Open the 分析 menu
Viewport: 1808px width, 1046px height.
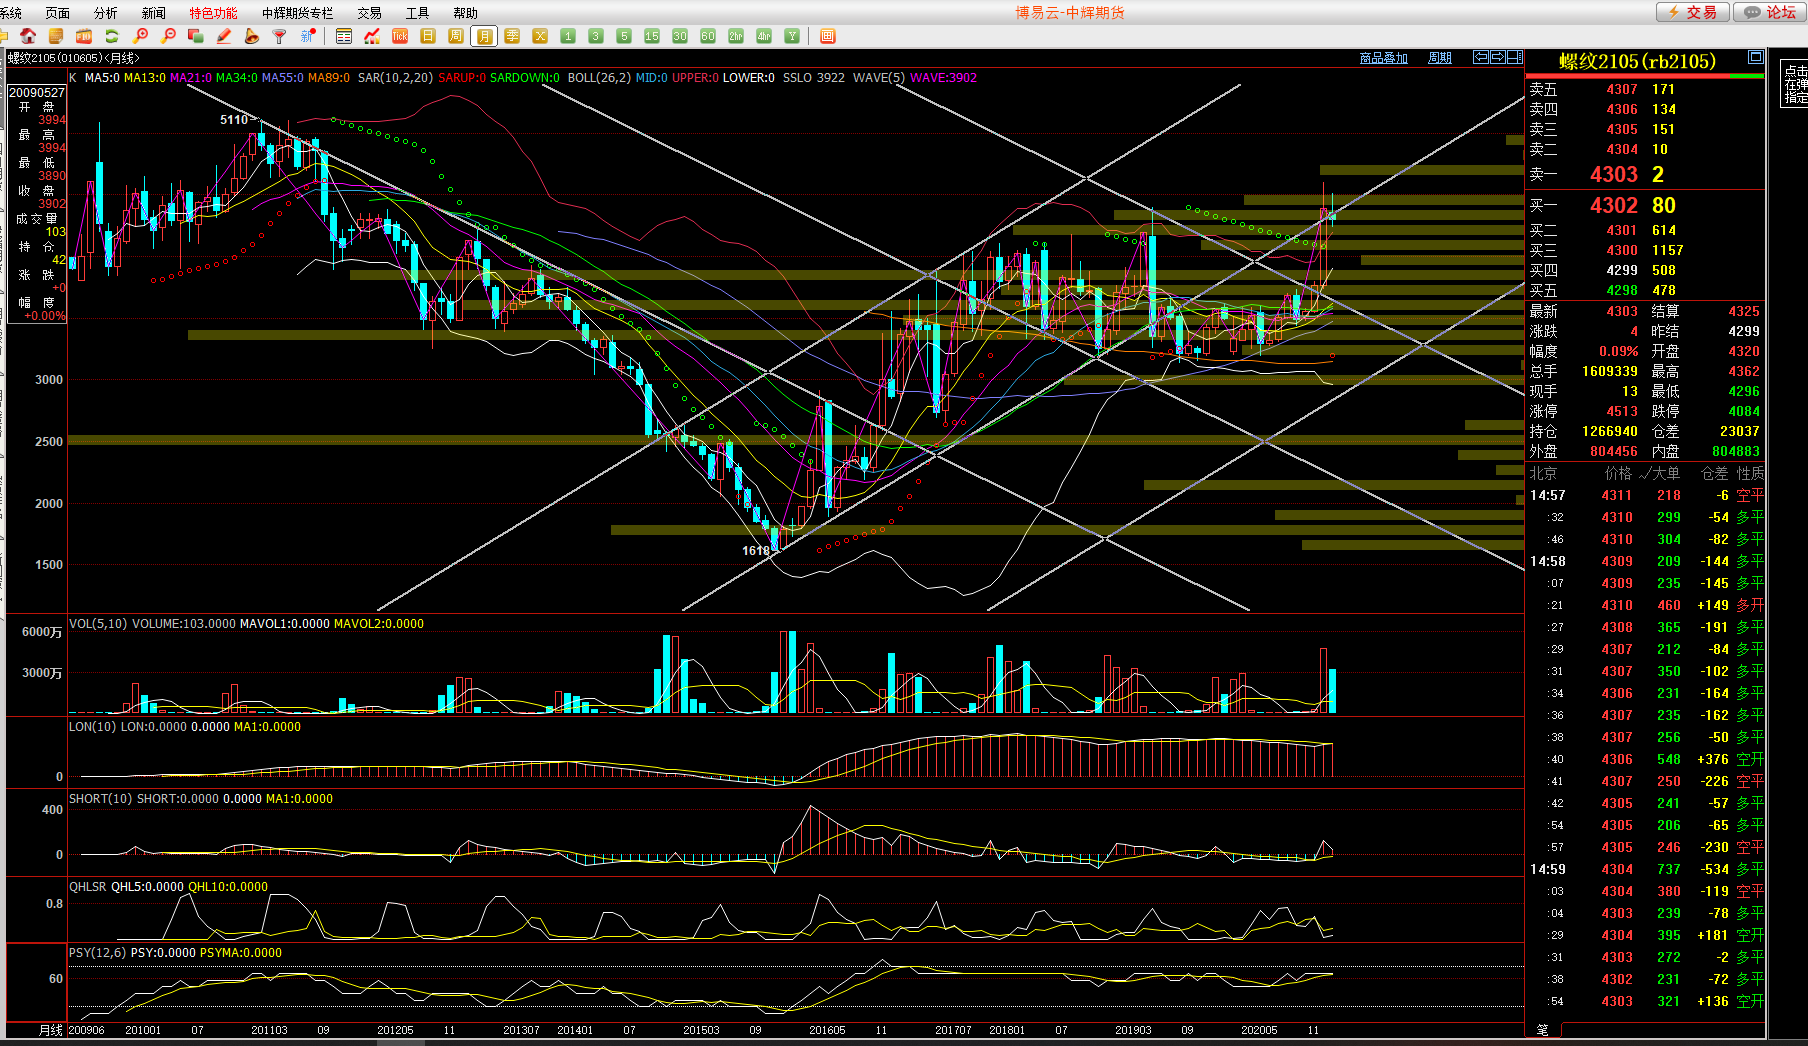coord(105,13)
